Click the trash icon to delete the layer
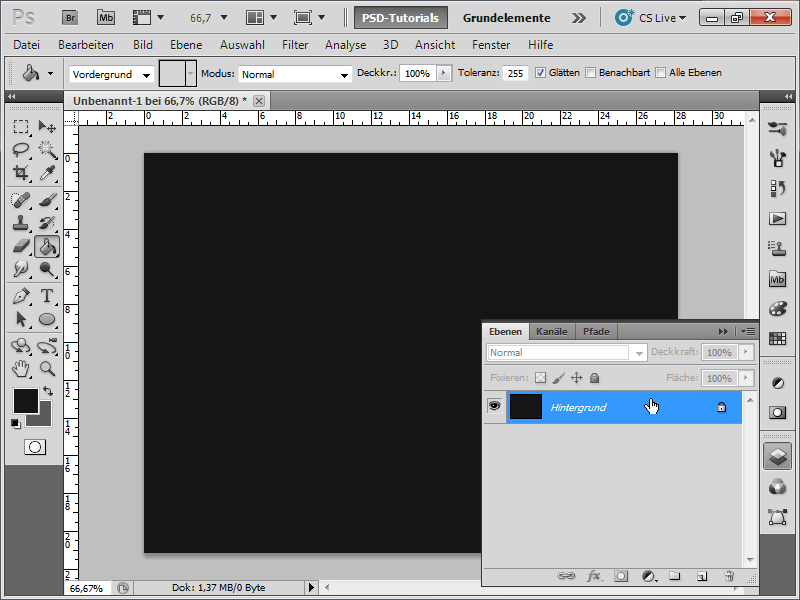The height and width of the screenshot is (600, 800). pos(729,576)
